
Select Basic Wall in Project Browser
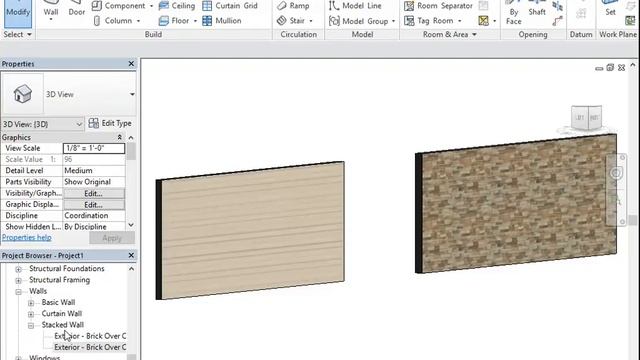point(58,302)
